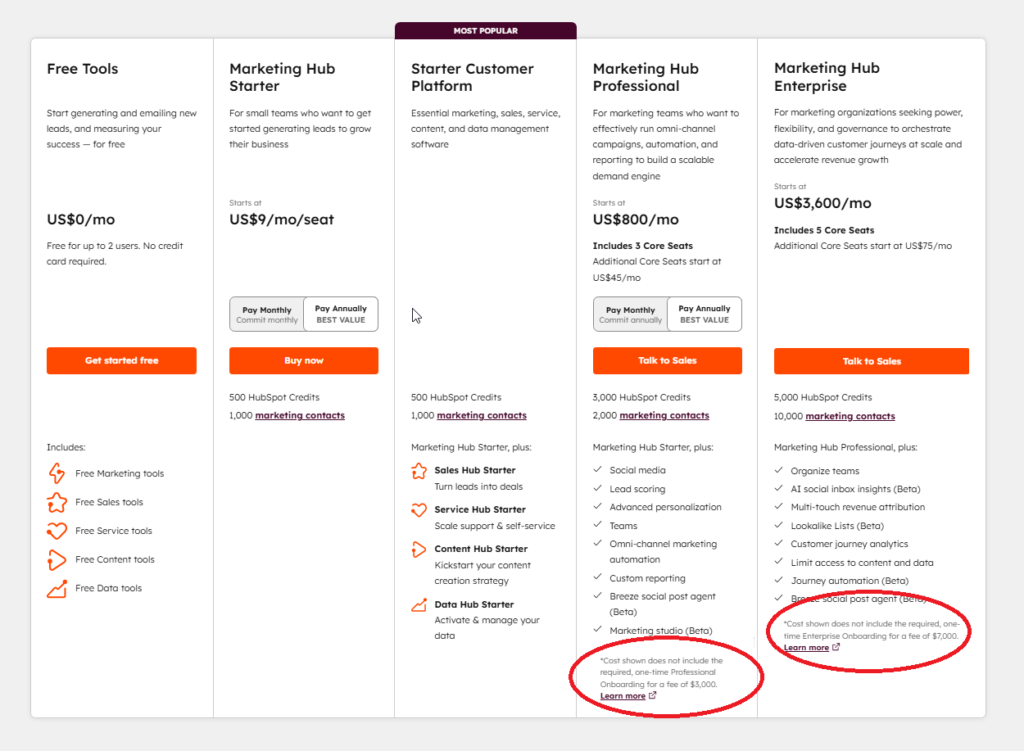Click the Free Content tools icon
The image size is (1024, 751).
click(56, 560)
